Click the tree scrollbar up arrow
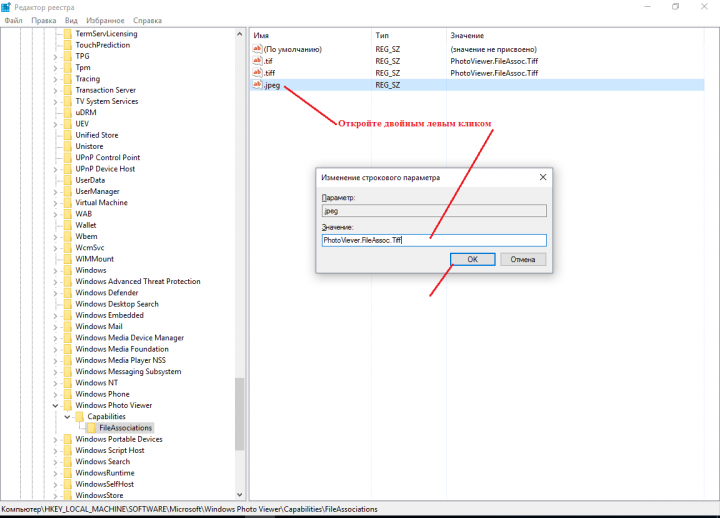This screenshot has height=518, width=720. pyautogui.click(x=239, y=34)
